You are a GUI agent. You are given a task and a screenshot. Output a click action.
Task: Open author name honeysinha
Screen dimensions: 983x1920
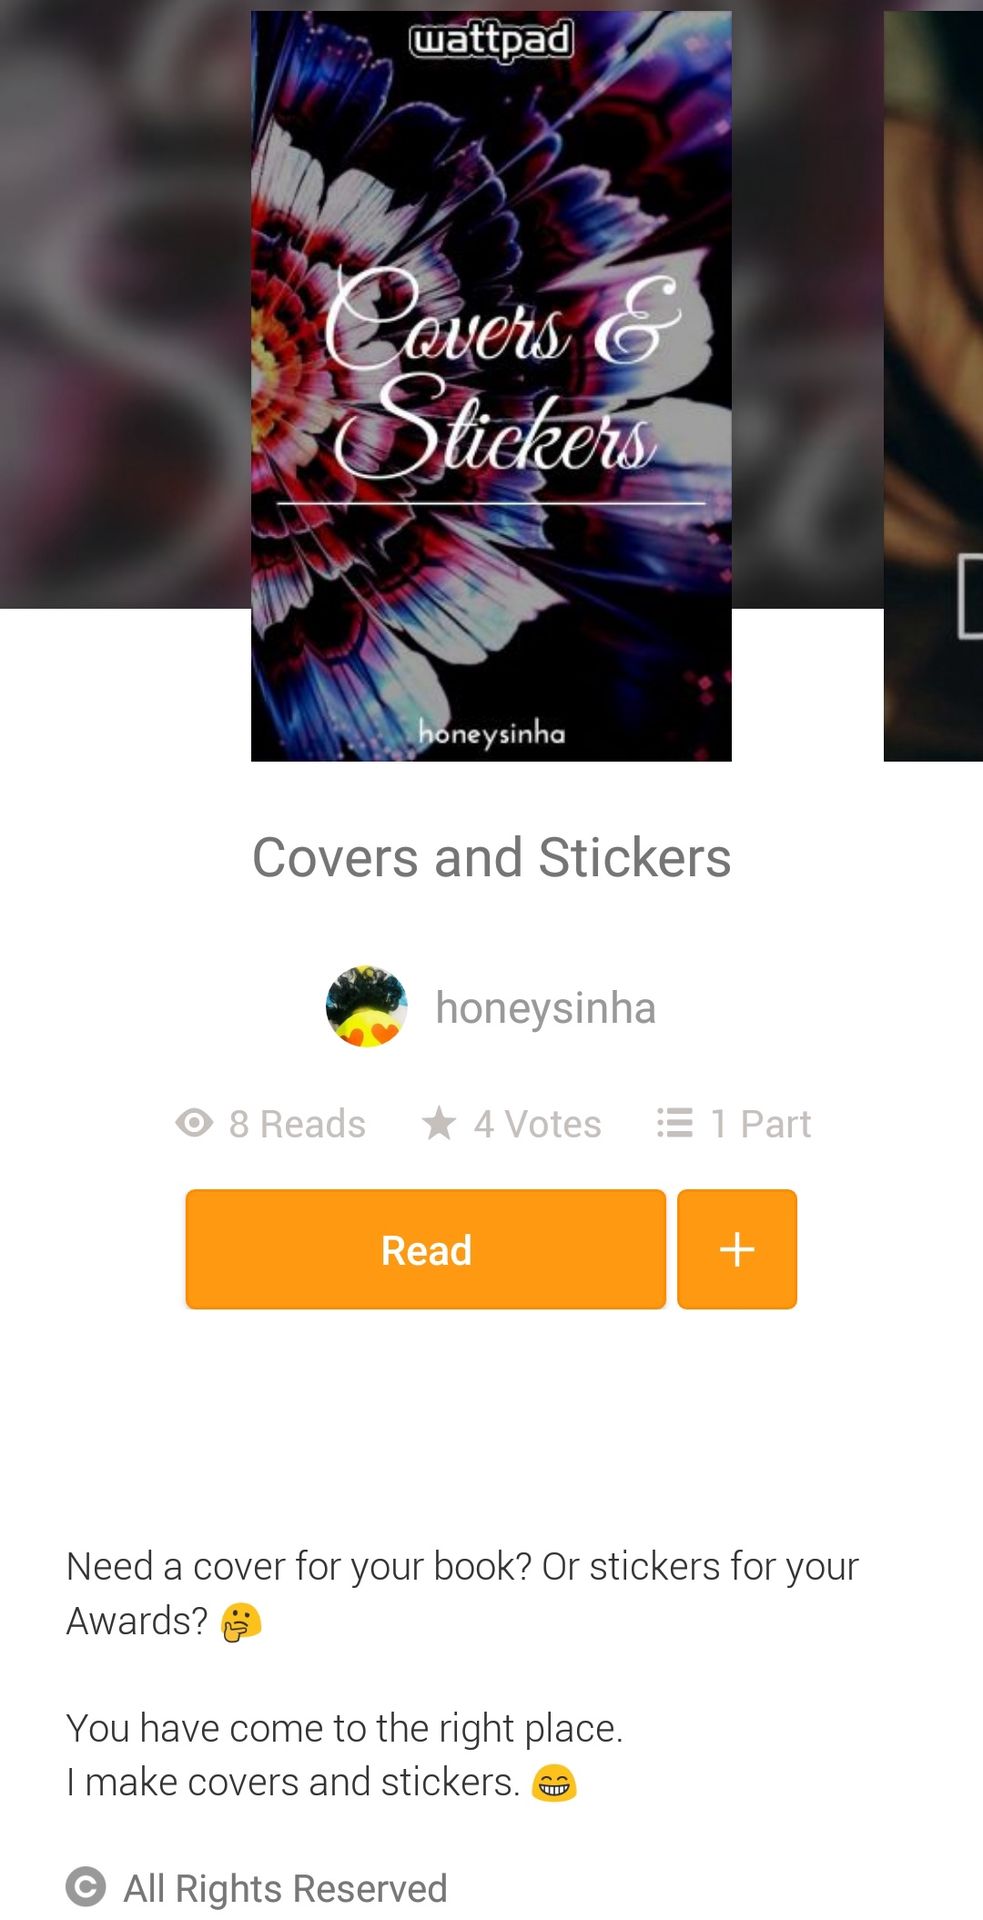(545, 1008)
